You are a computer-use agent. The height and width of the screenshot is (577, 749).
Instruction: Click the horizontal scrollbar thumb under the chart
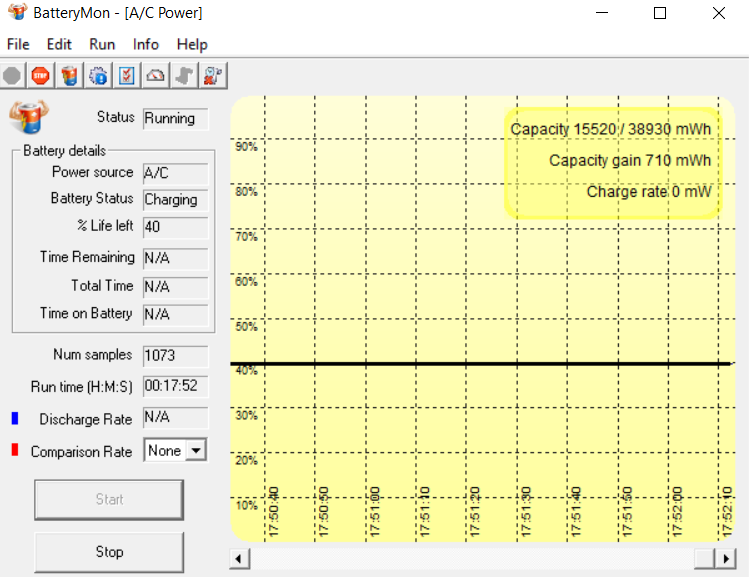point(704,558)
